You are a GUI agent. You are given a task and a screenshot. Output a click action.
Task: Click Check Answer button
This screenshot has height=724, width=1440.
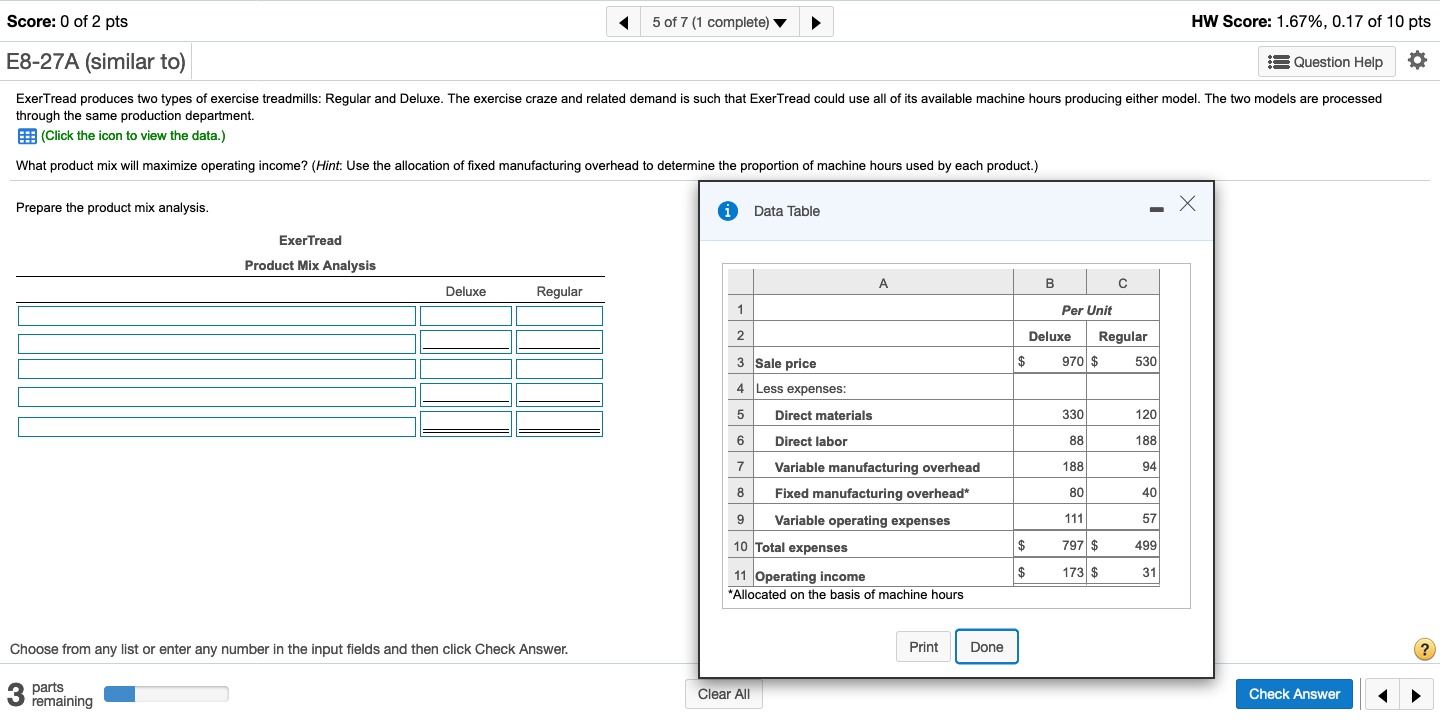click(1295, 694)
